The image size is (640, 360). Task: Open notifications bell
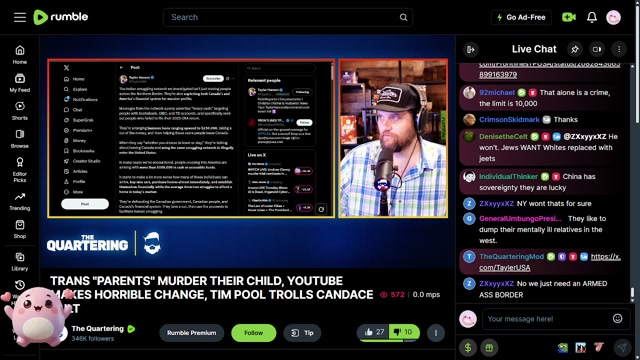pyautogui.click(x=592, y=17)
